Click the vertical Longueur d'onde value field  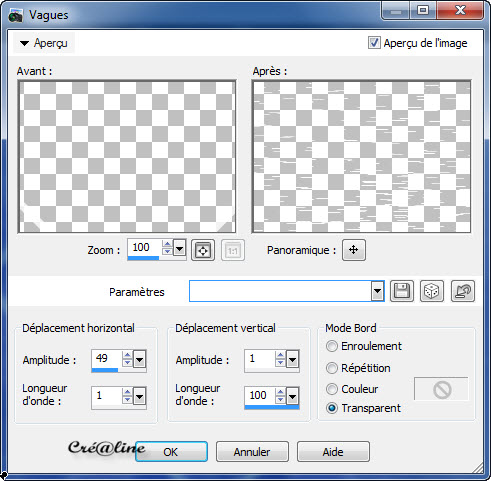pos(260,396)
